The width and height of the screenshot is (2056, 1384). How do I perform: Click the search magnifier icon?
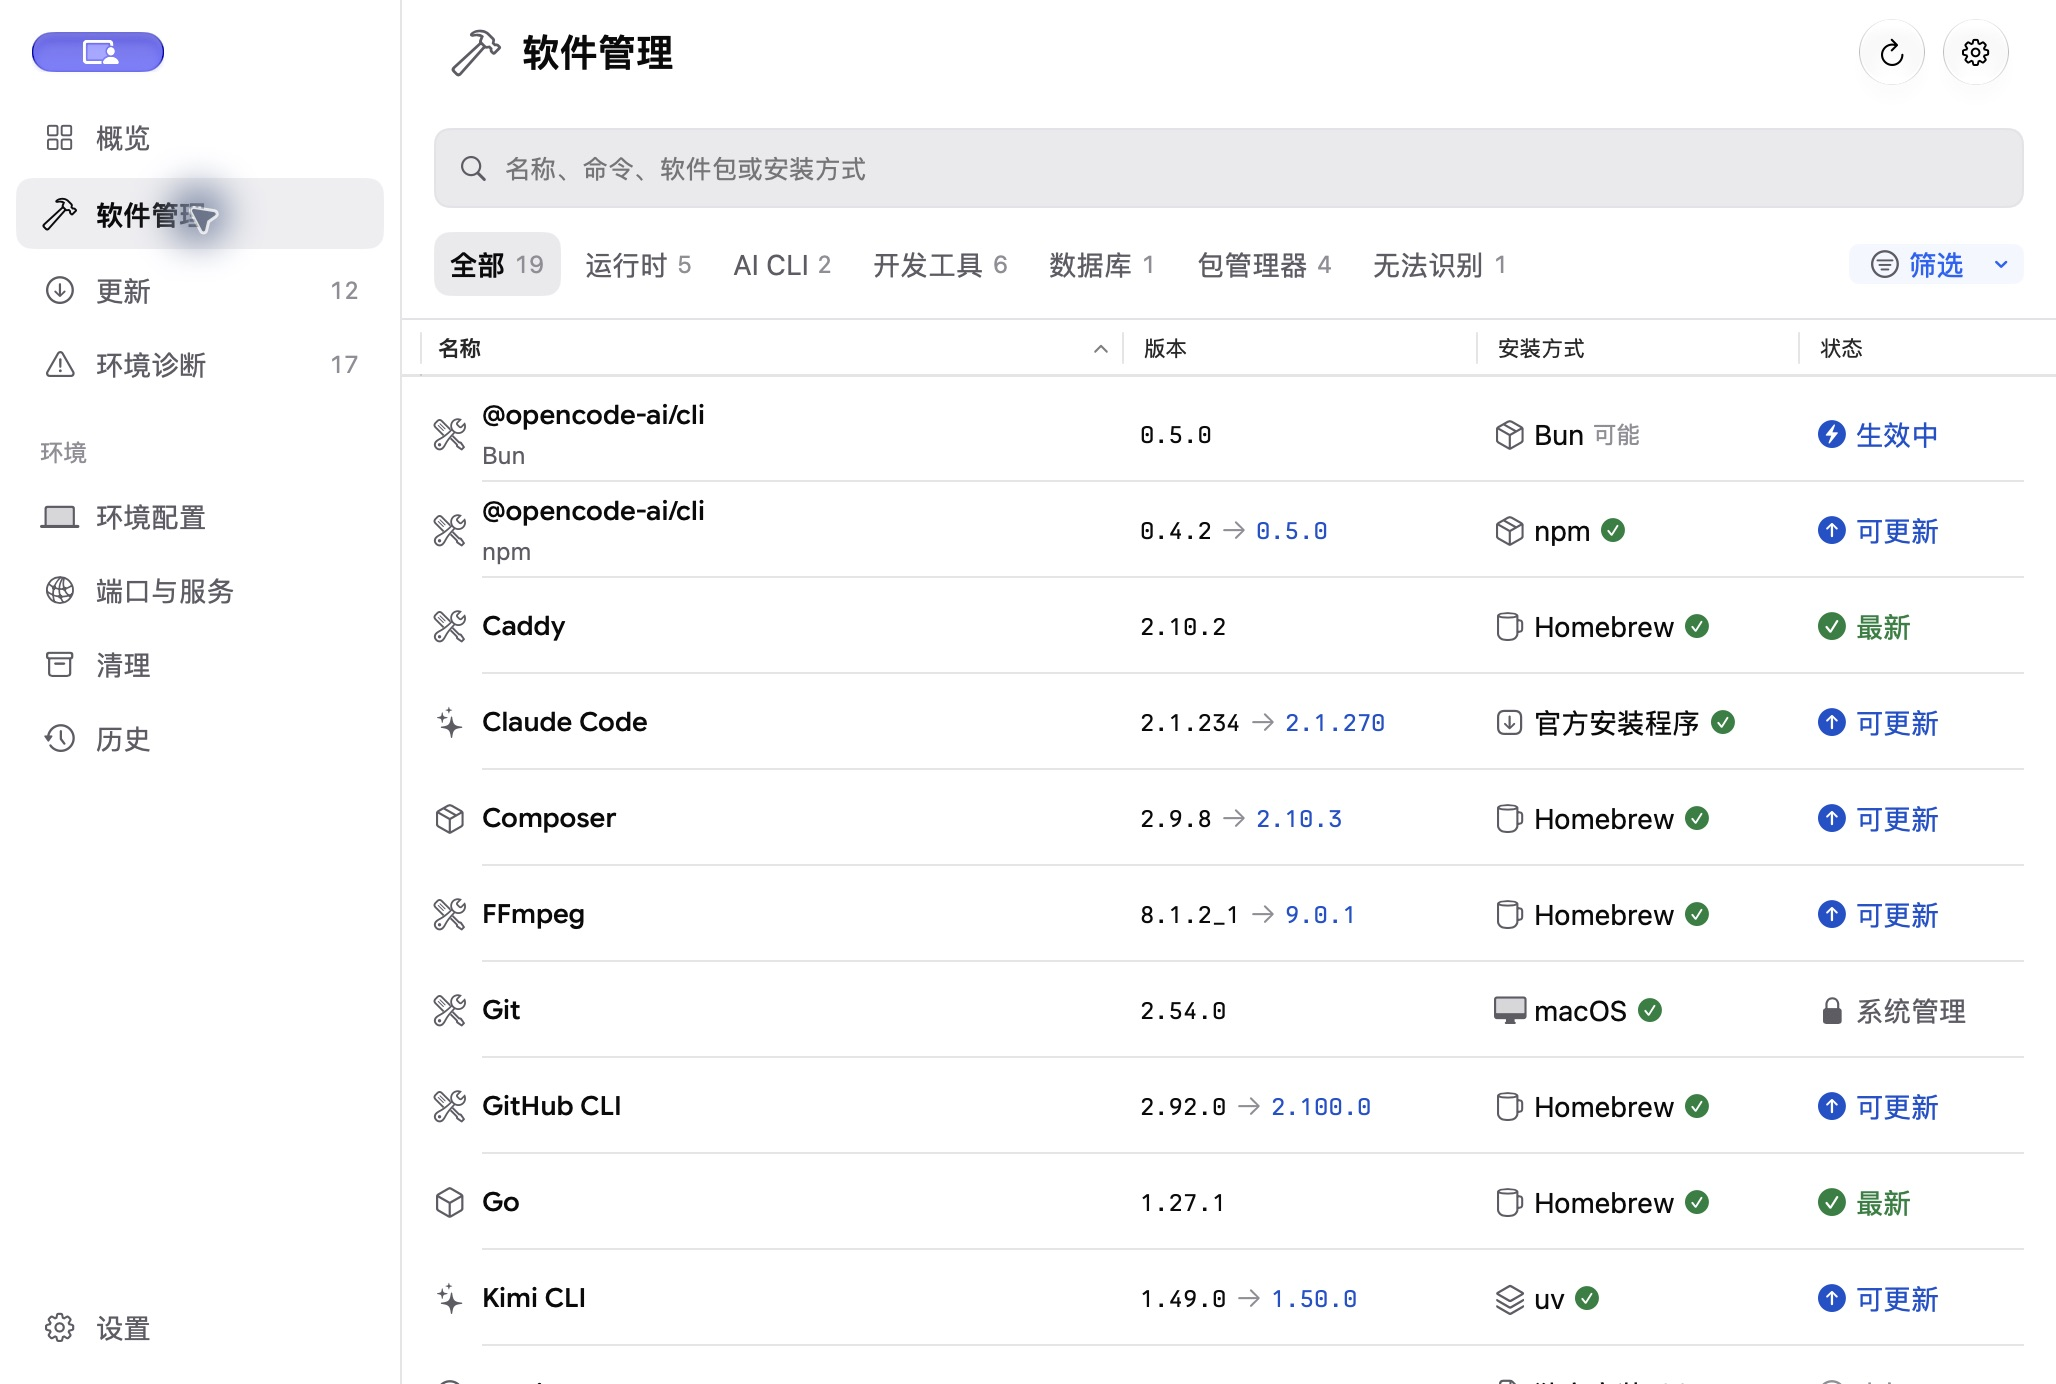[x=473, y=168]
